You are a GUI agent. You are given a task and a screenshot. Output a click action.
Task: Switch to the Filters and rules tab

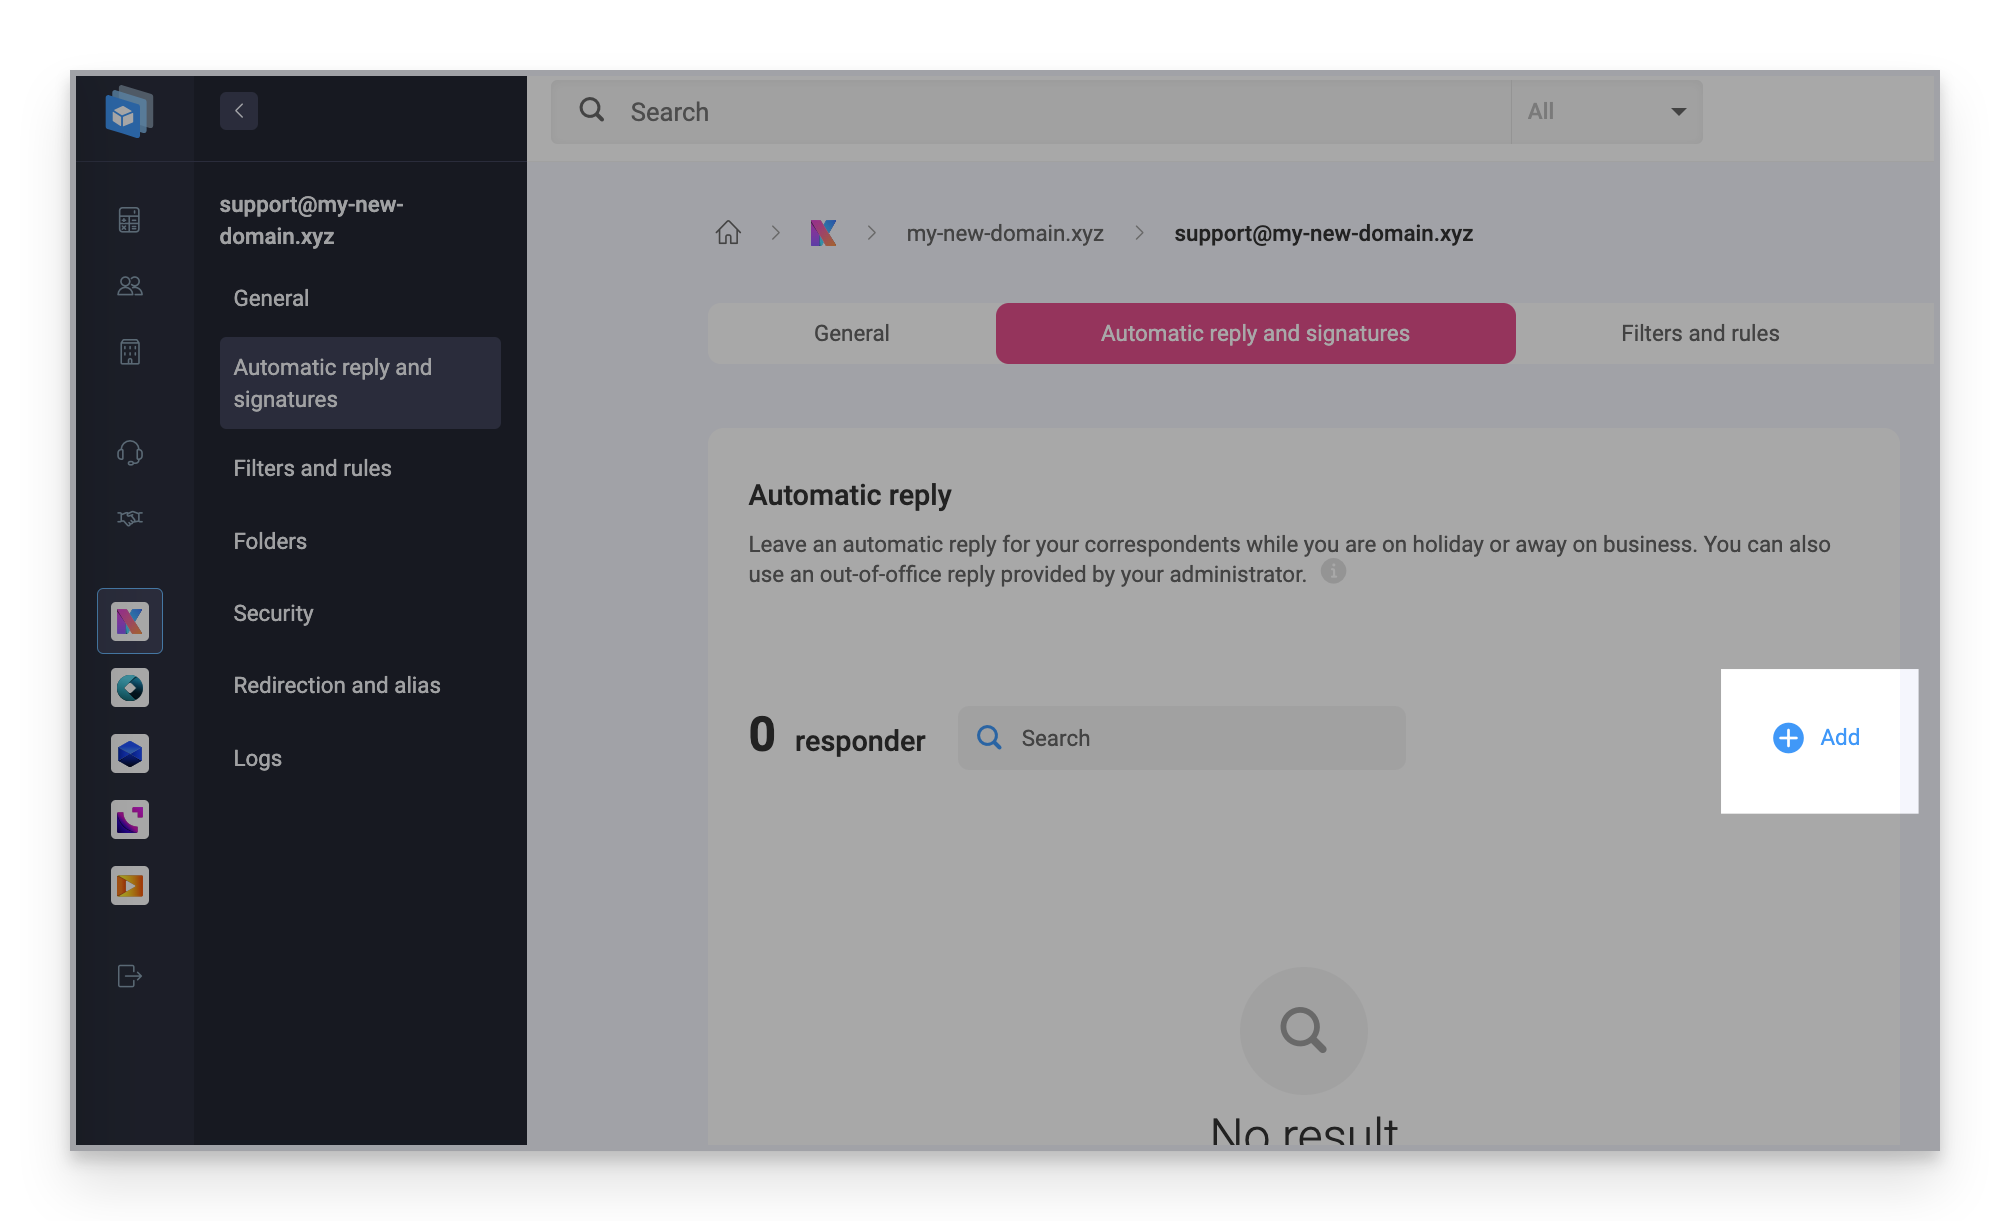(x=1700, y=333)
